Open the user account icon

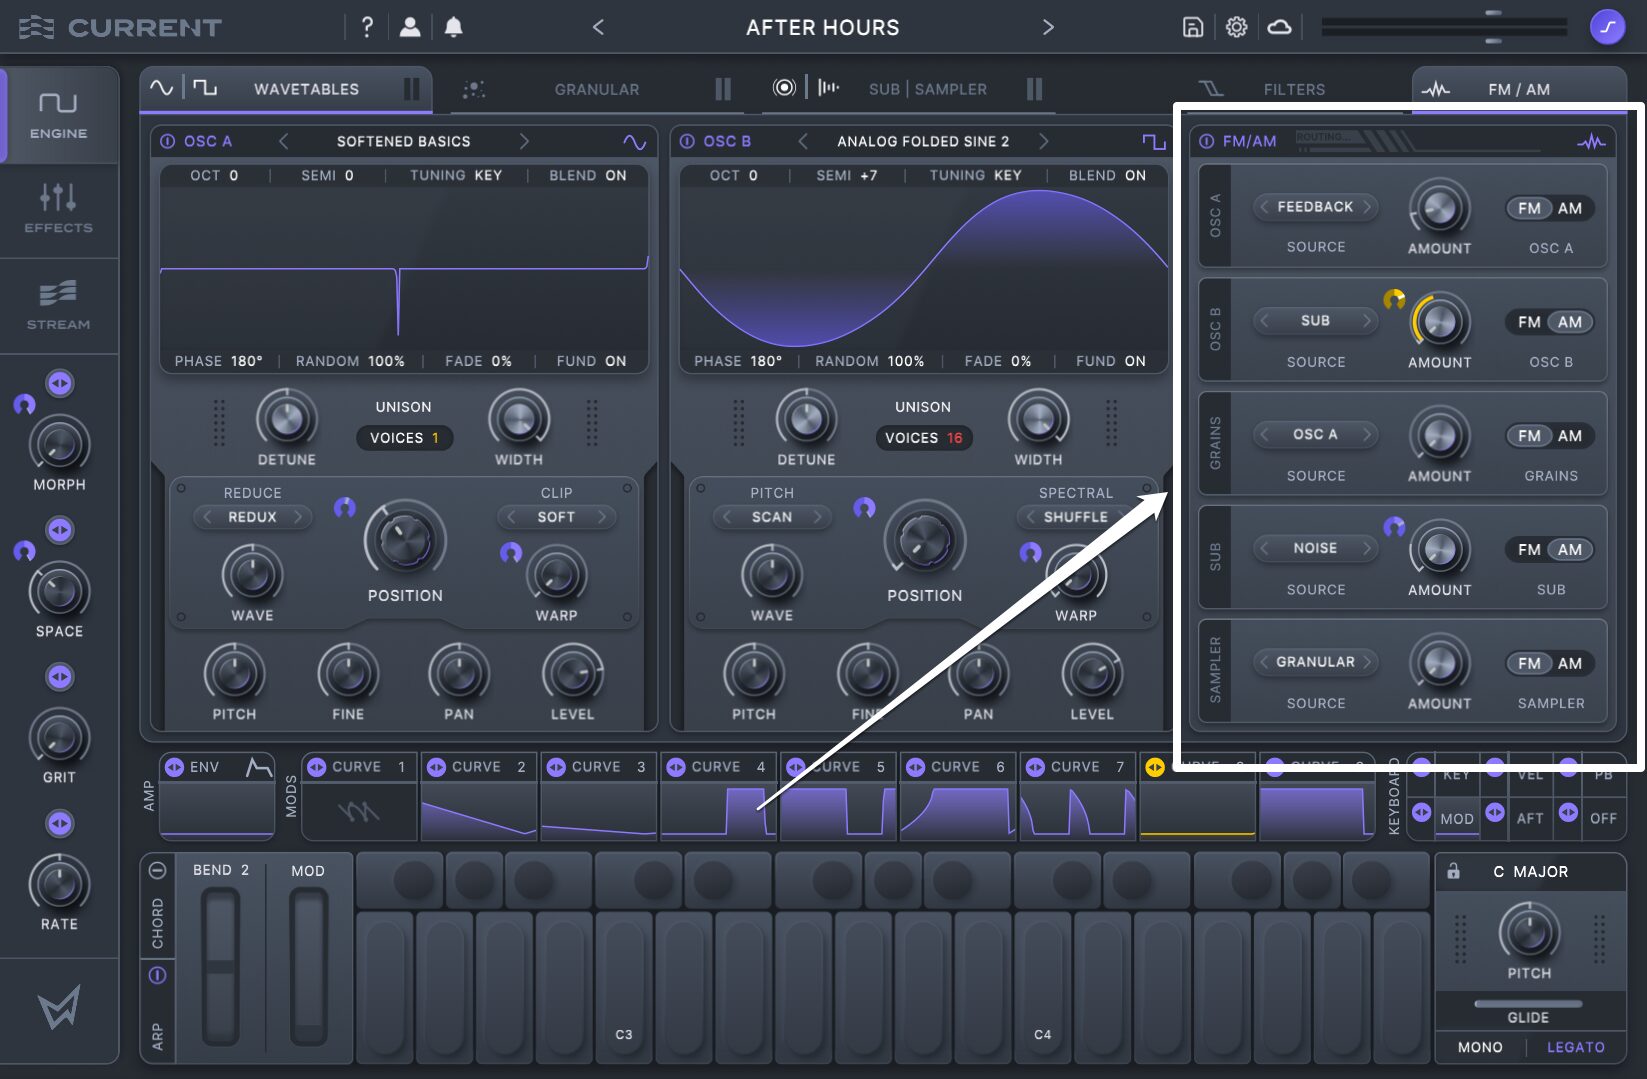410,27
